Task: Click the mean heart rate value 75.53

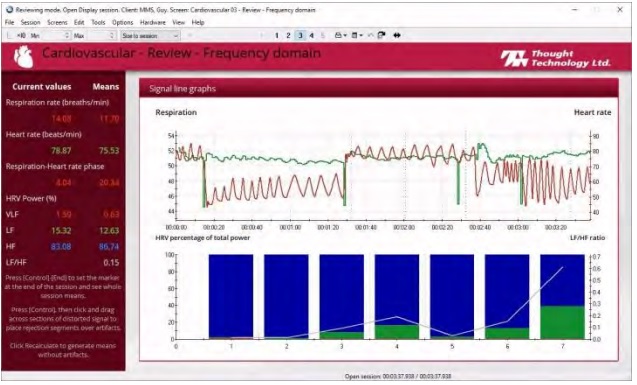Action: click(109, 151)
